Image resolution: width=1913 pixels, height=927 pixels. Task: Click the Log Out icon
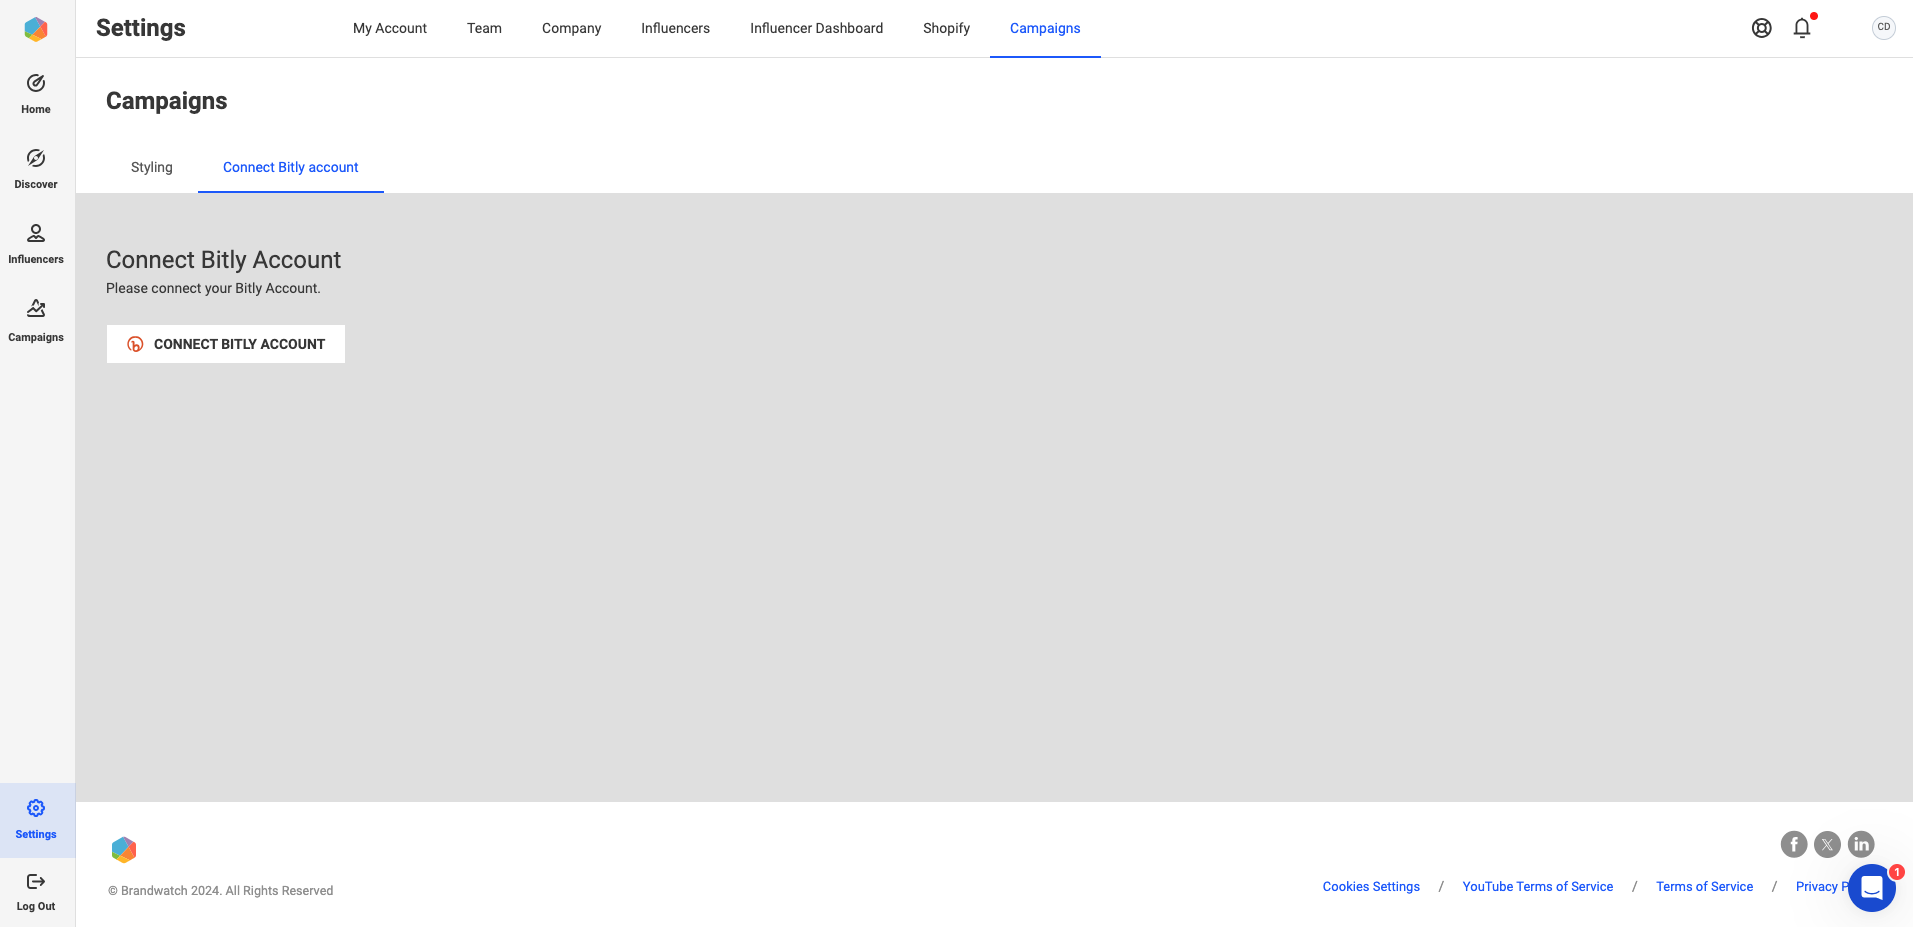36,881
